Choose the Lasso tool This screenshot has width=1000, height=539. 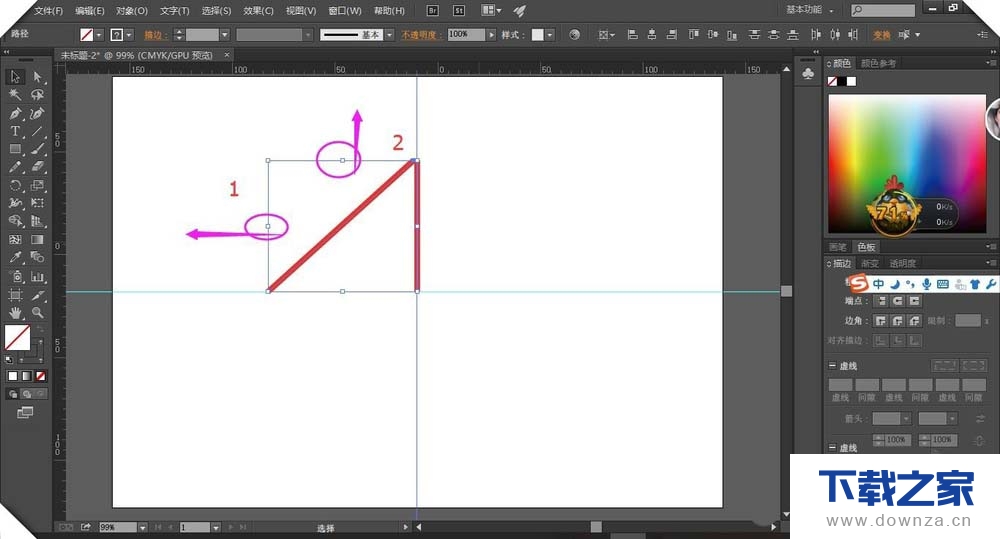pyautogui.click(x=37, y=94)
